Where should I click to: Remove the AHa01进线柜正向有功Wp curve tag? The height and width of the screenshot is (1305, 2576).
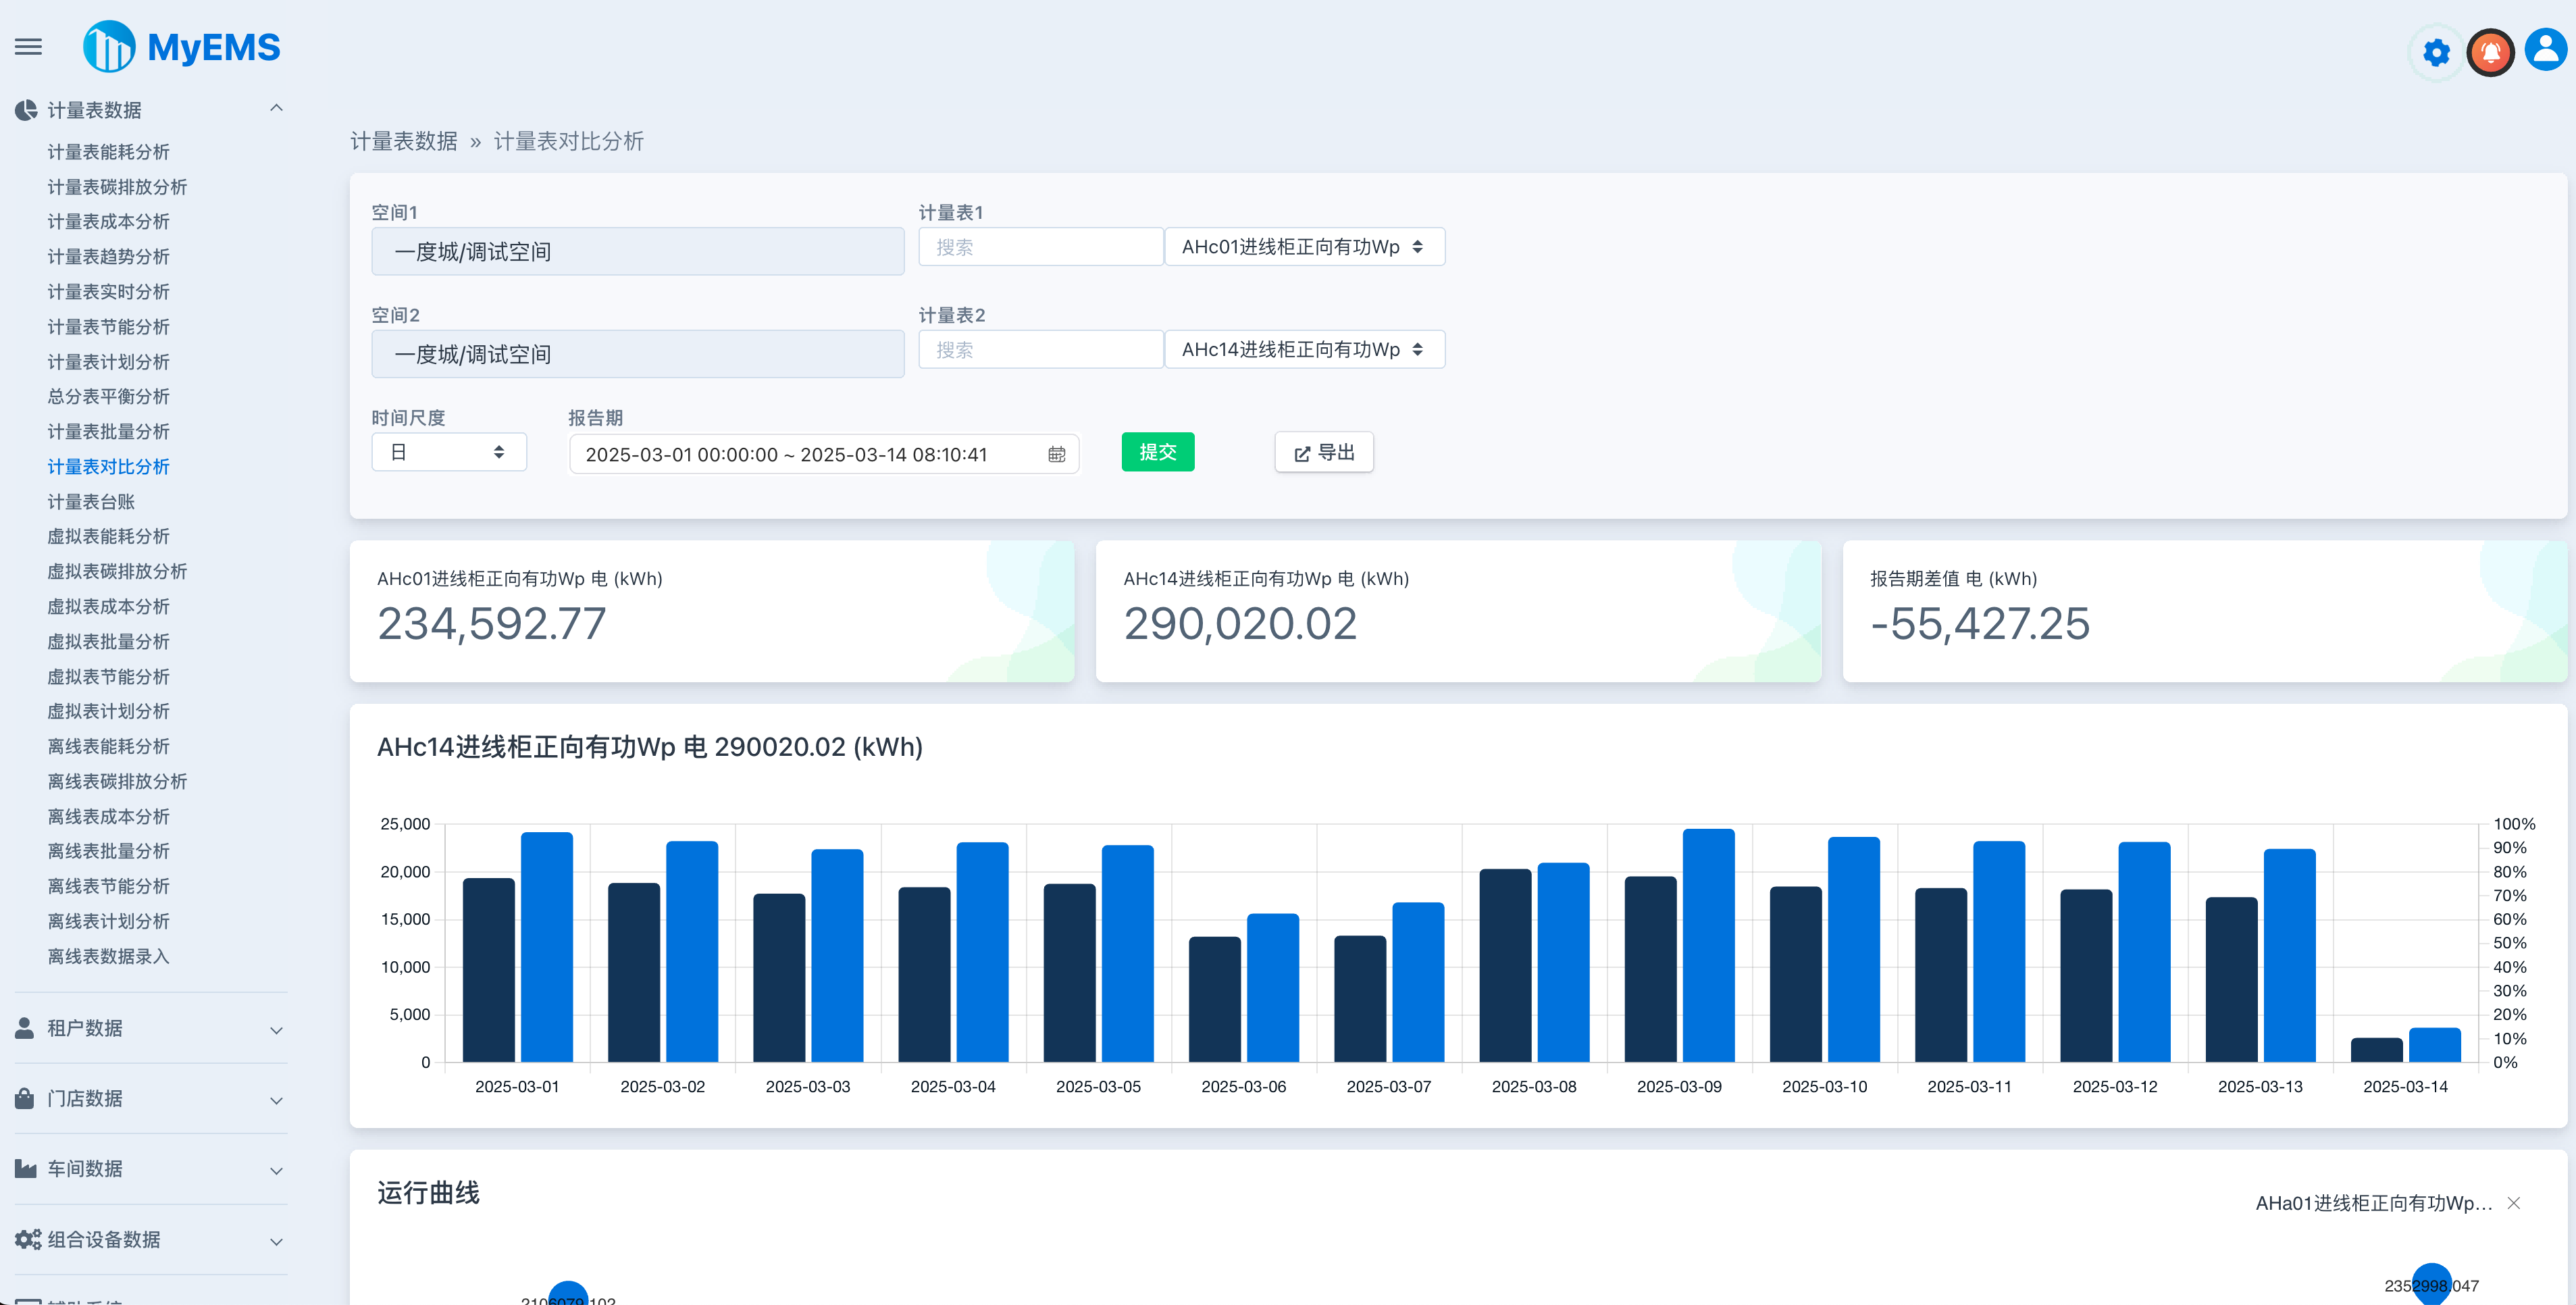point(2513,1203)
